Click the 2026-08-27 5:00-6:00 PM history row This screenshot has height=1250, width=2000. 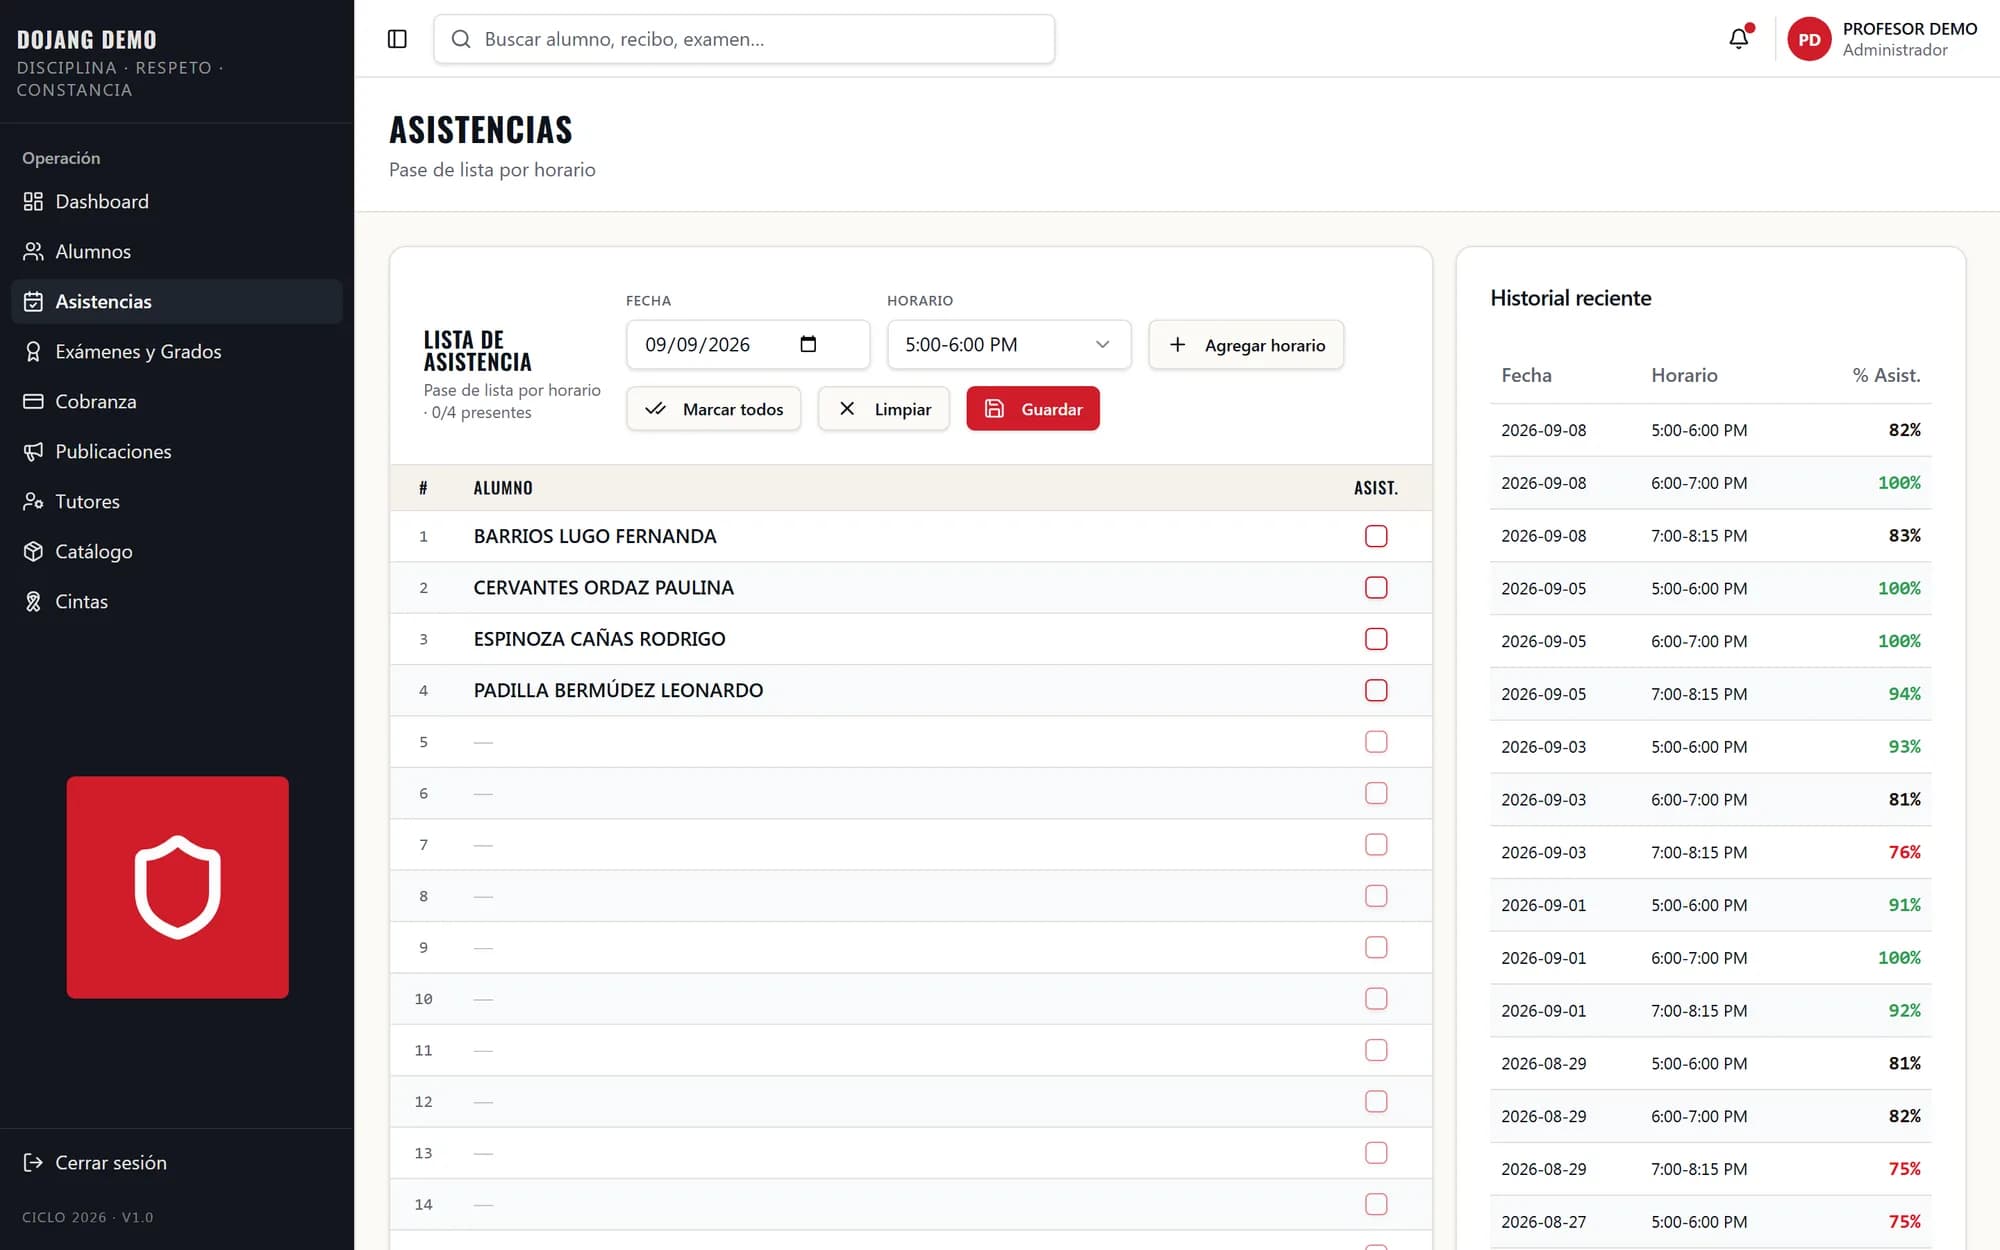point(1710,1222)
